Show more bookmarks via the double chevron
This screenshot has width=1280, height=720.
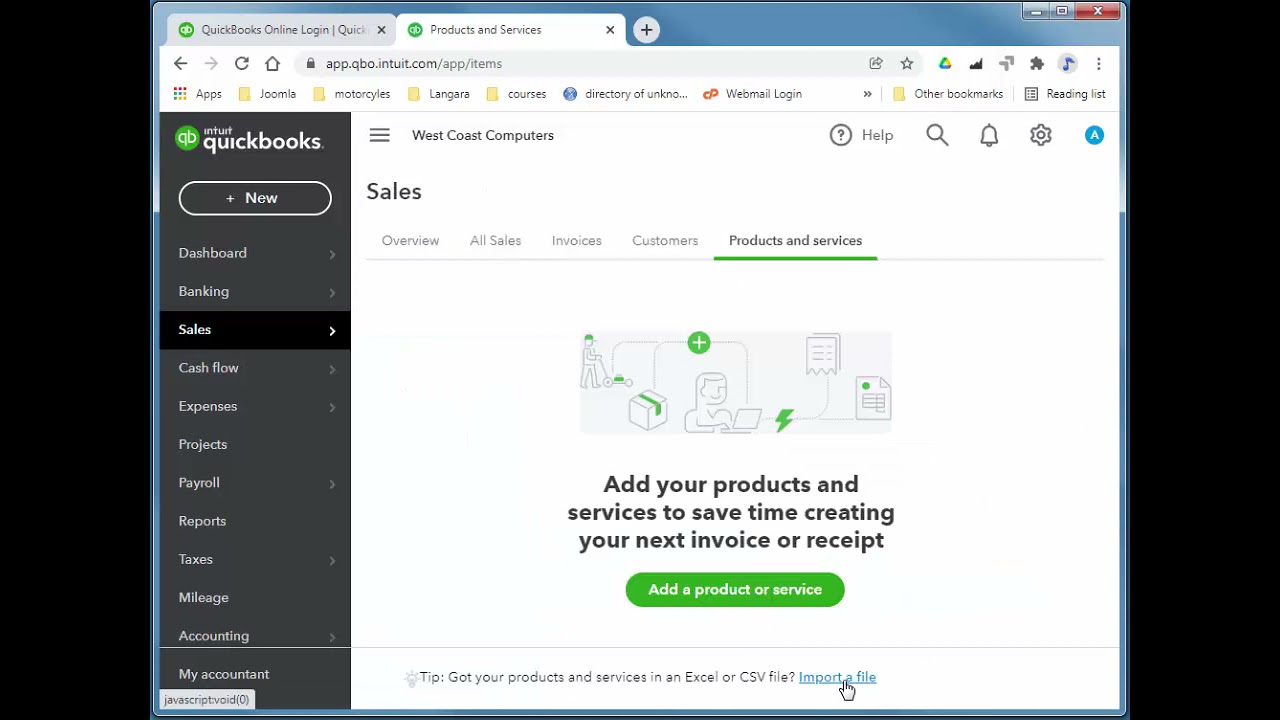click(x=867, y=94)
